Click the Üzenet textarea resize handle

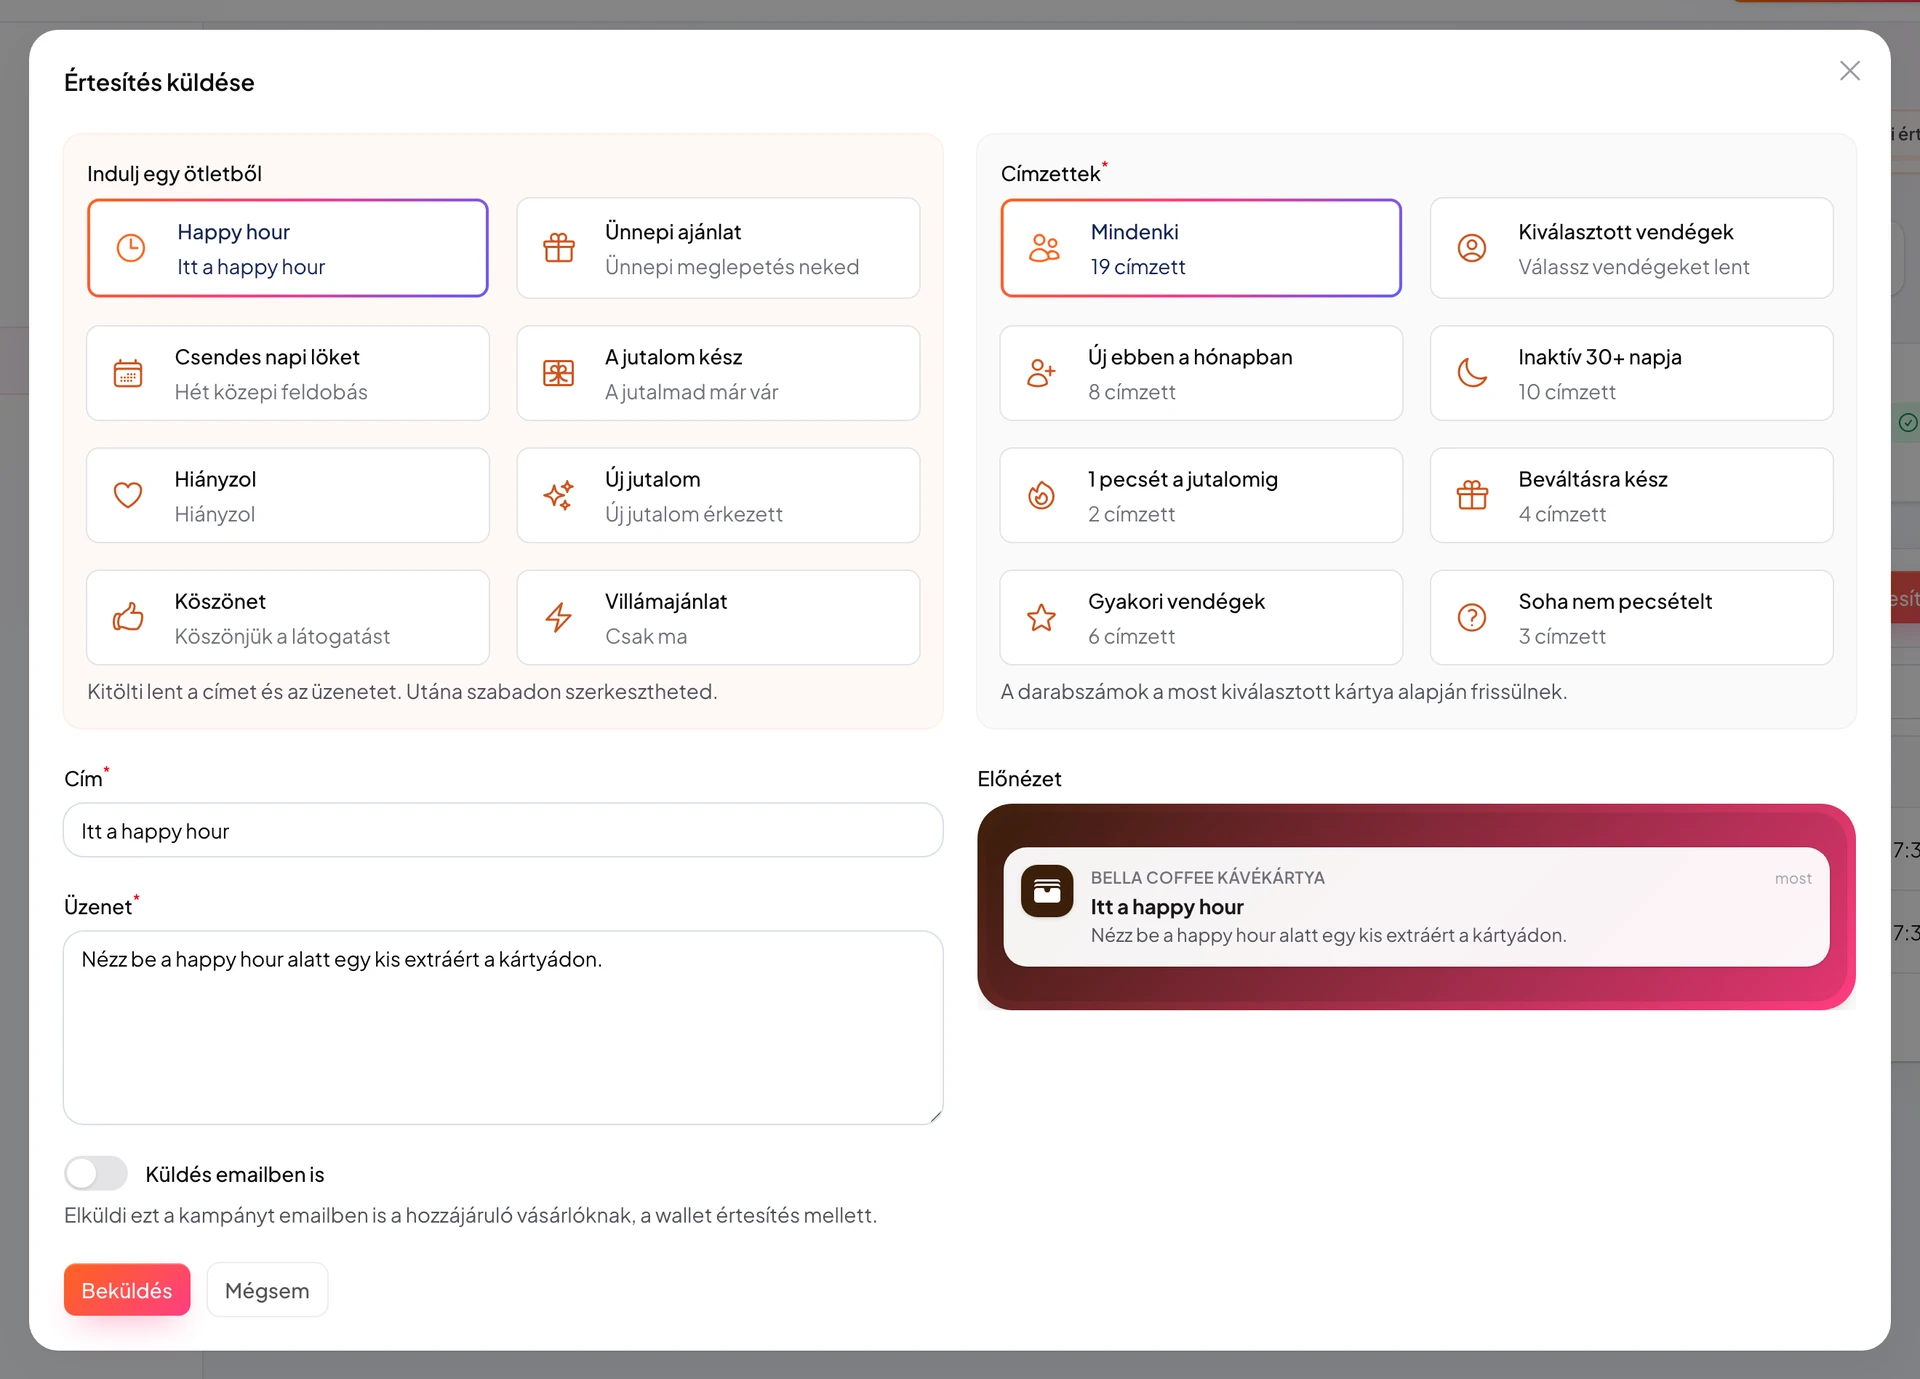(935, 1116)
